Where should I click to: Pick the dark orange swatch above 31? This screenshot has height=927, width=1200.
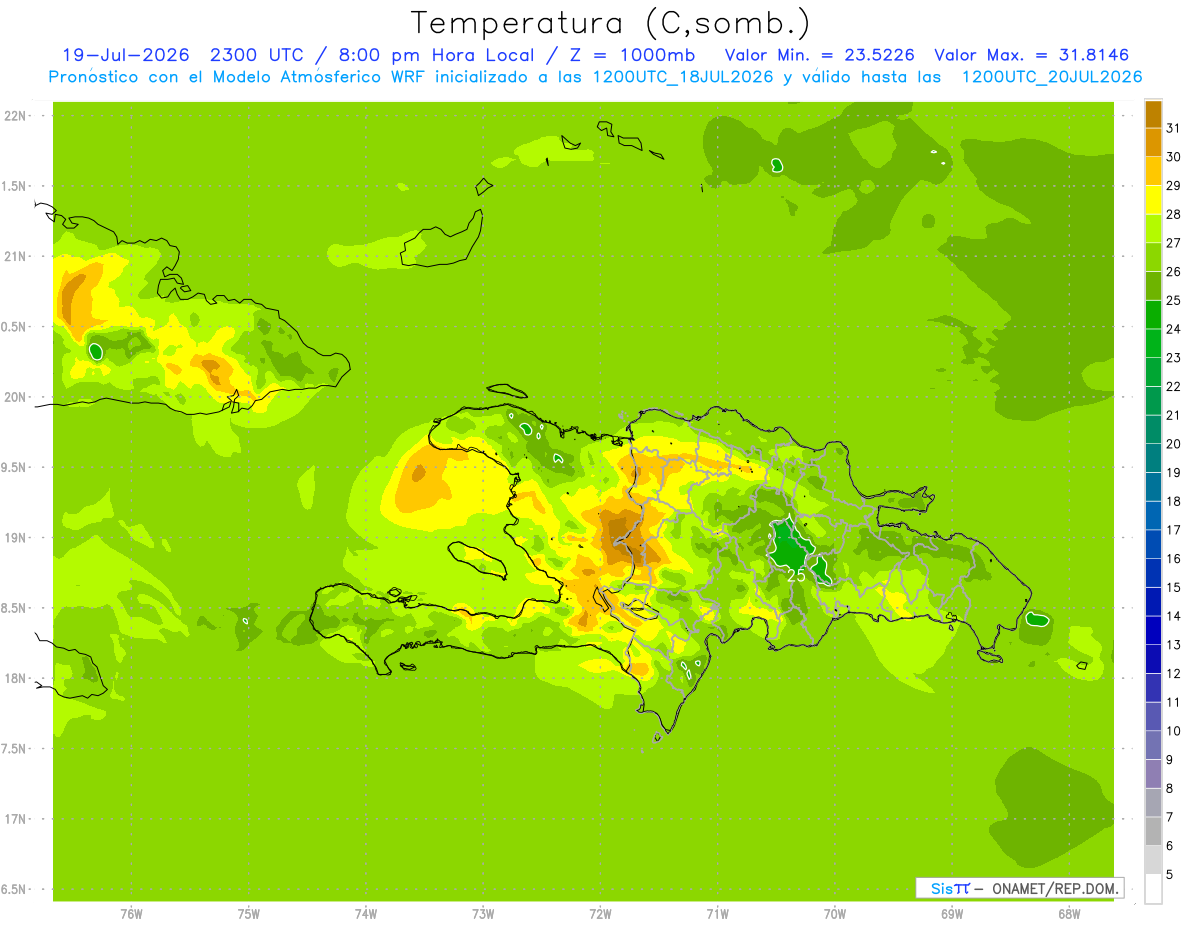(1153, 114)
